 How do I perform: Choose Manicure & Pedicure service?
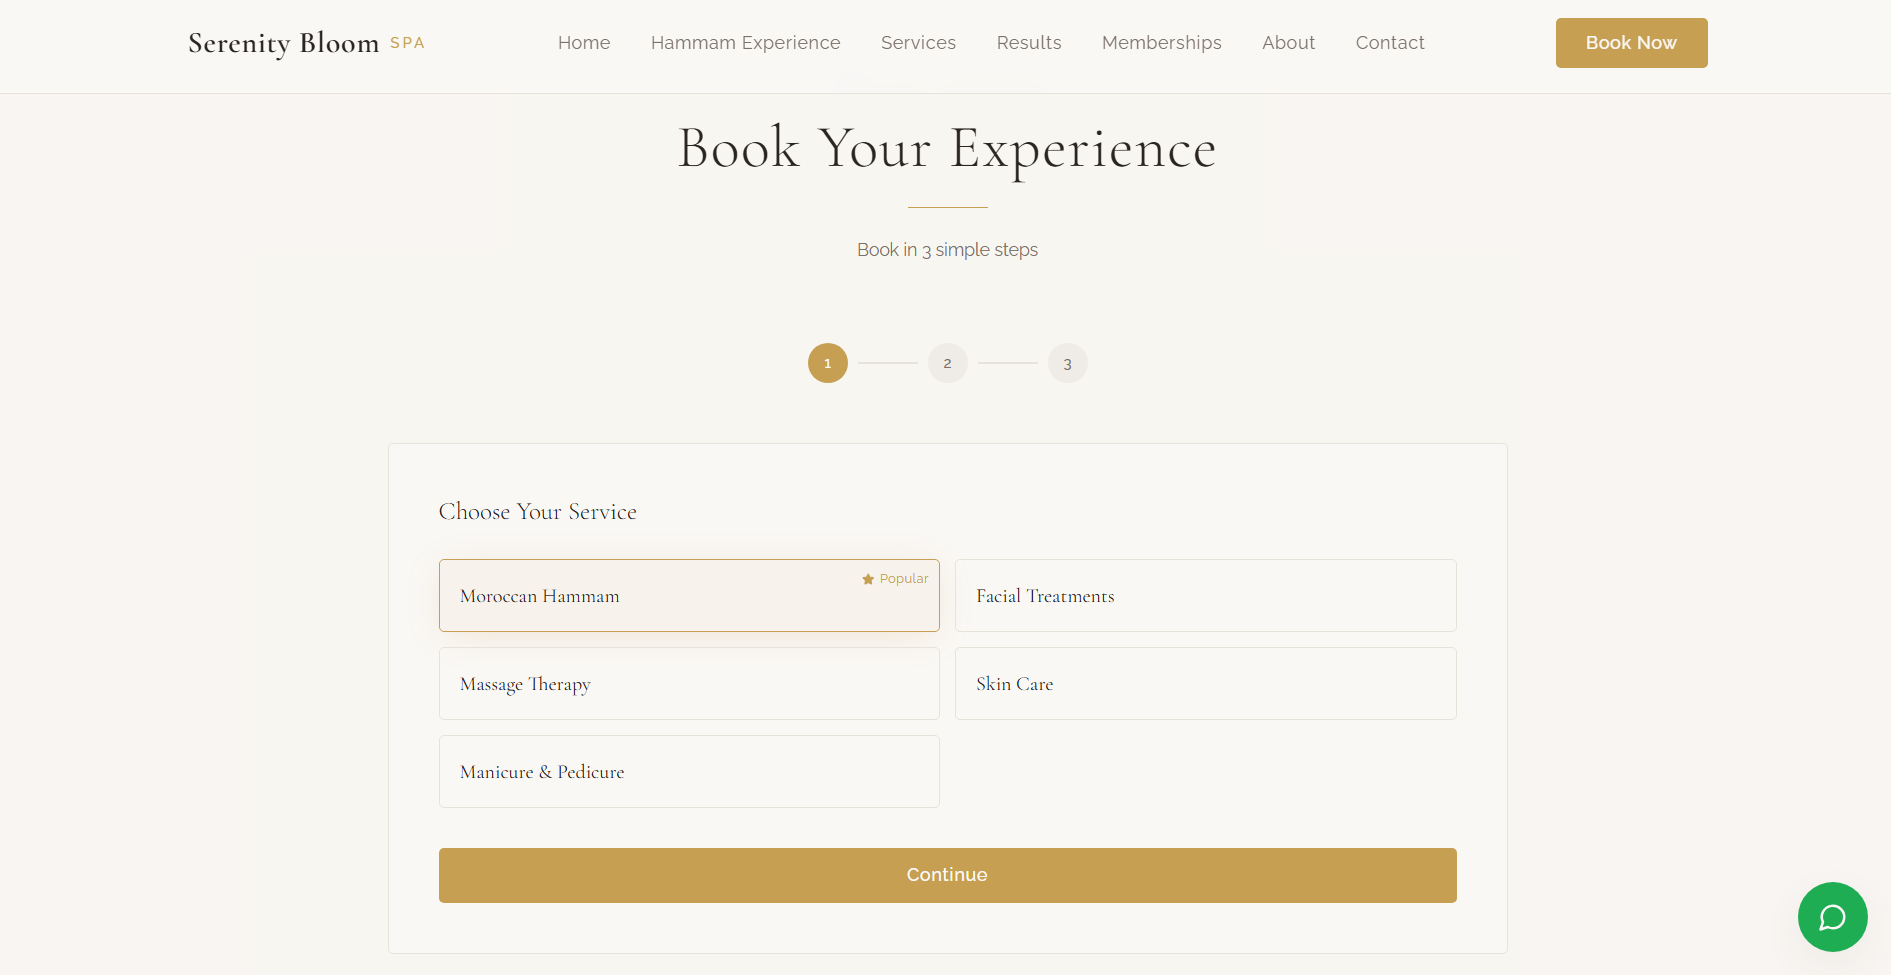click(x=688, y=772)
